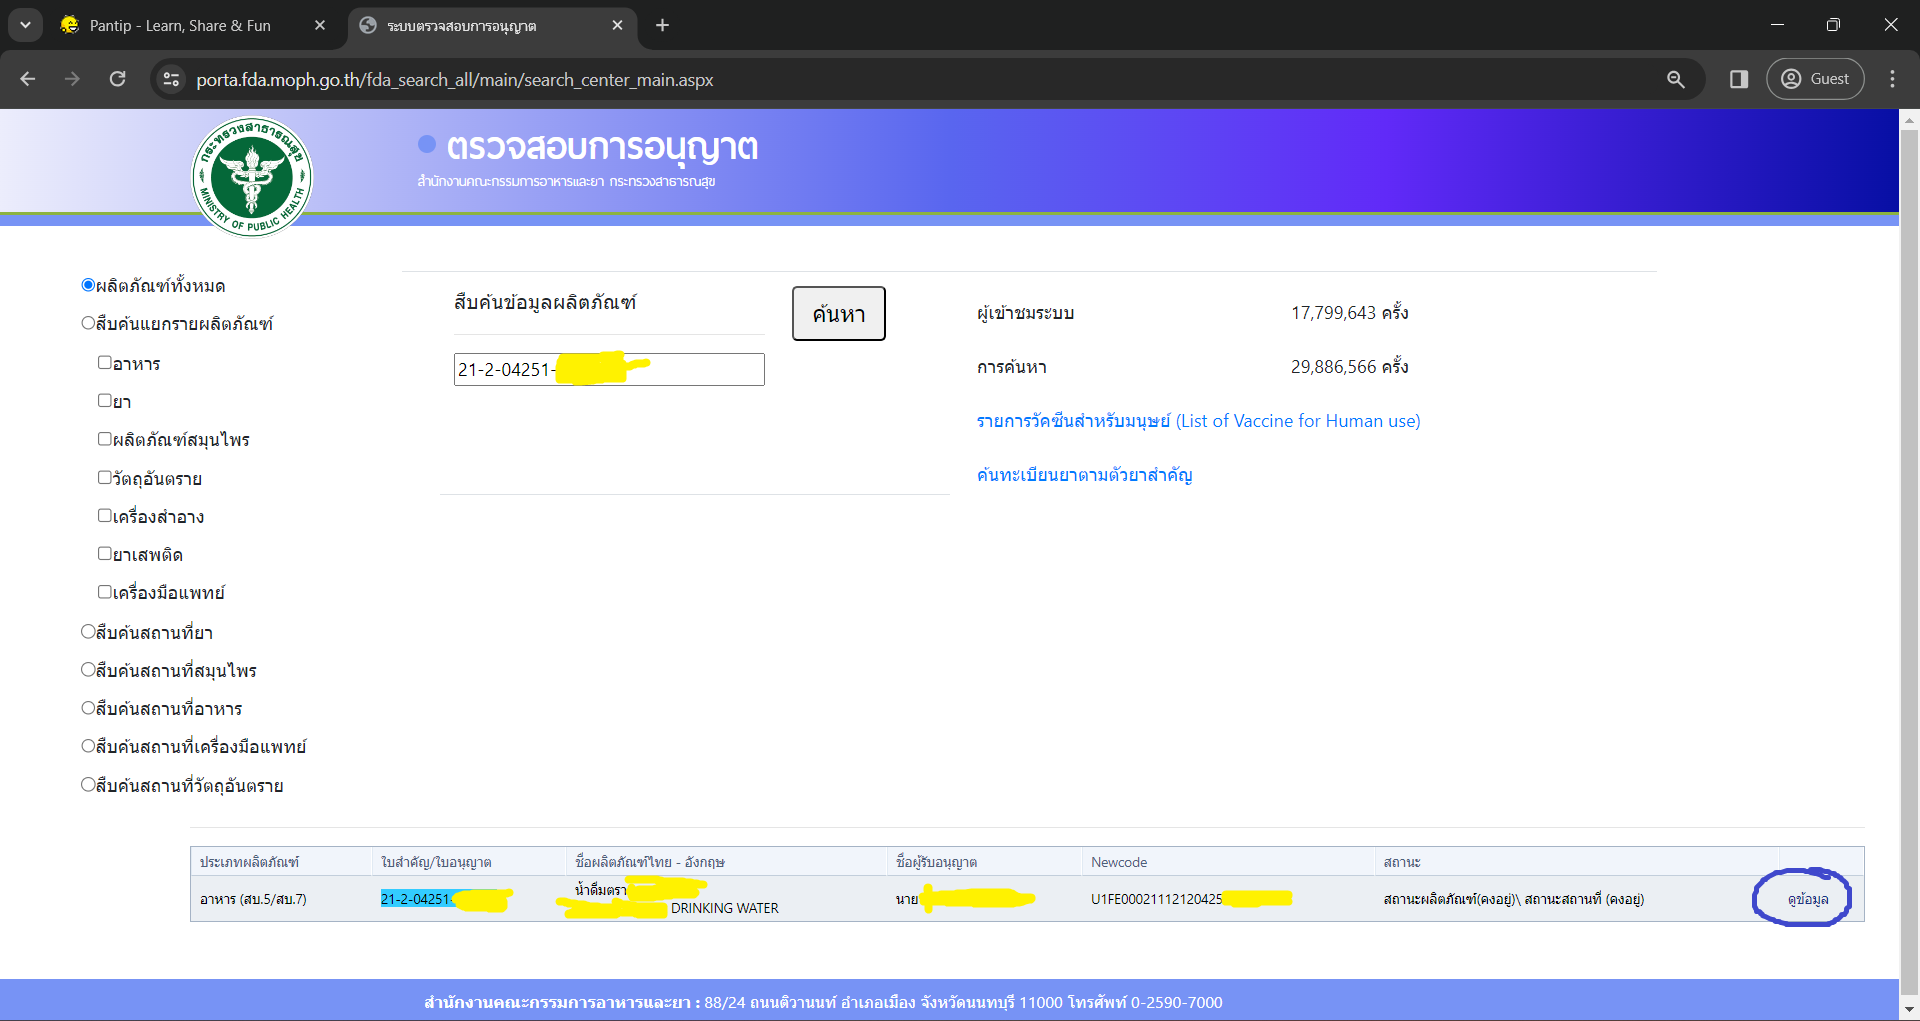Screen dimensions: 1920x1021
Task: Reload the page with refresh icon
Action: pos(117,79)
